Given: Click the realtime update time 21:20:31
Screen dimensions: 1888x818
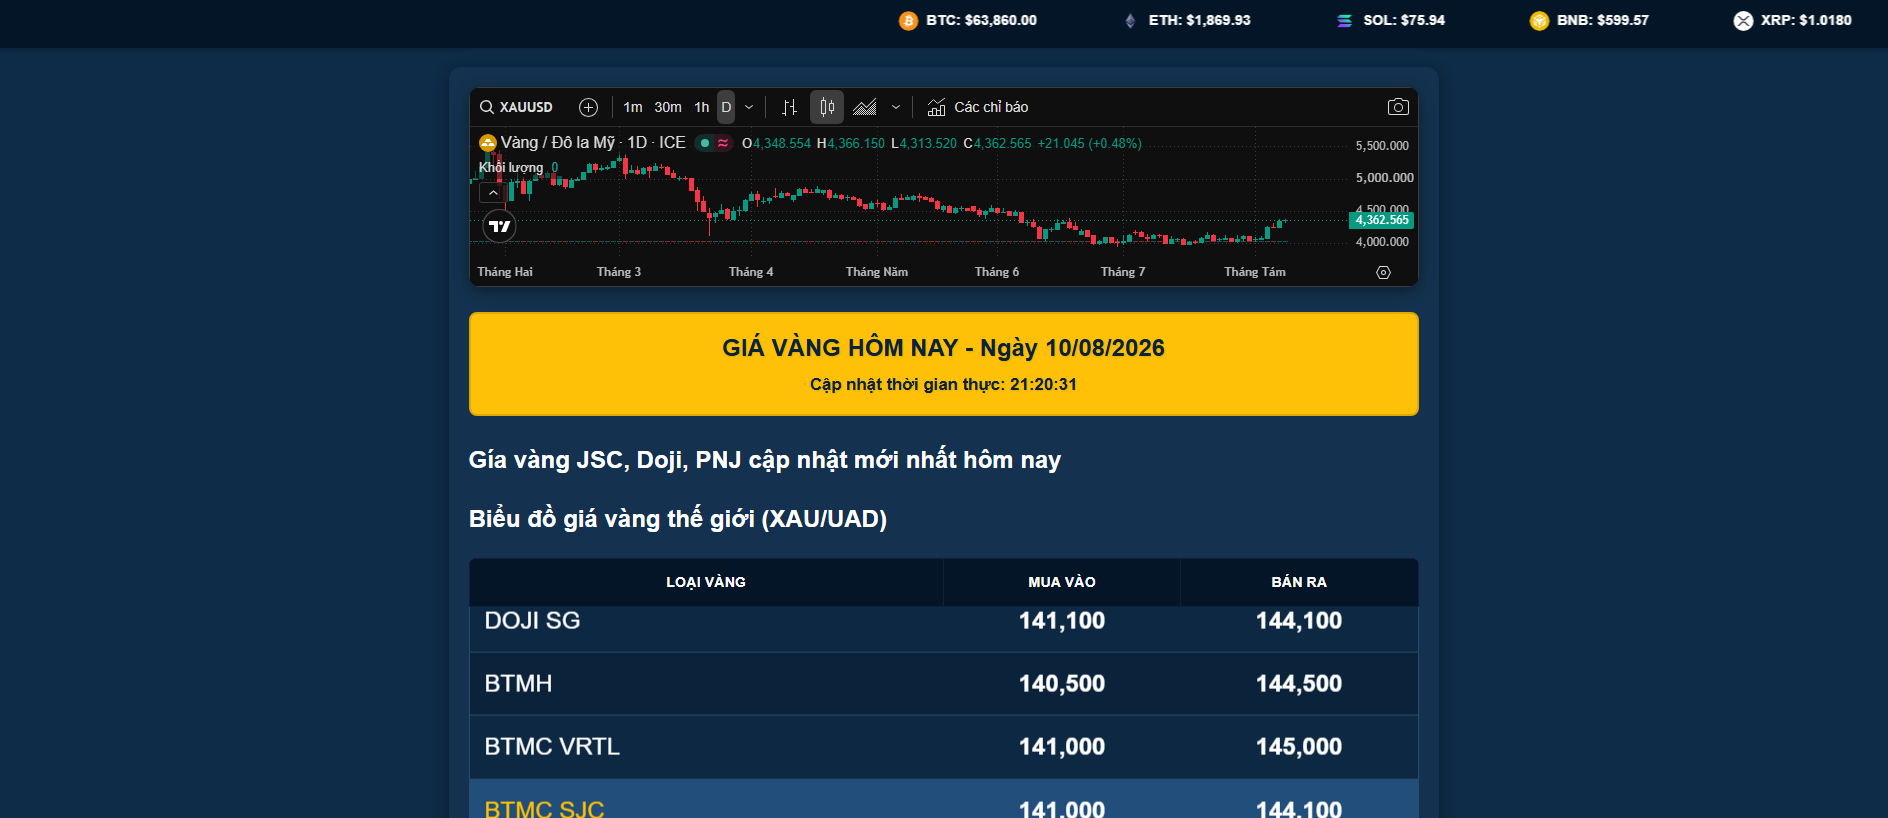Looking at the screenshot, I should 1043,384.
